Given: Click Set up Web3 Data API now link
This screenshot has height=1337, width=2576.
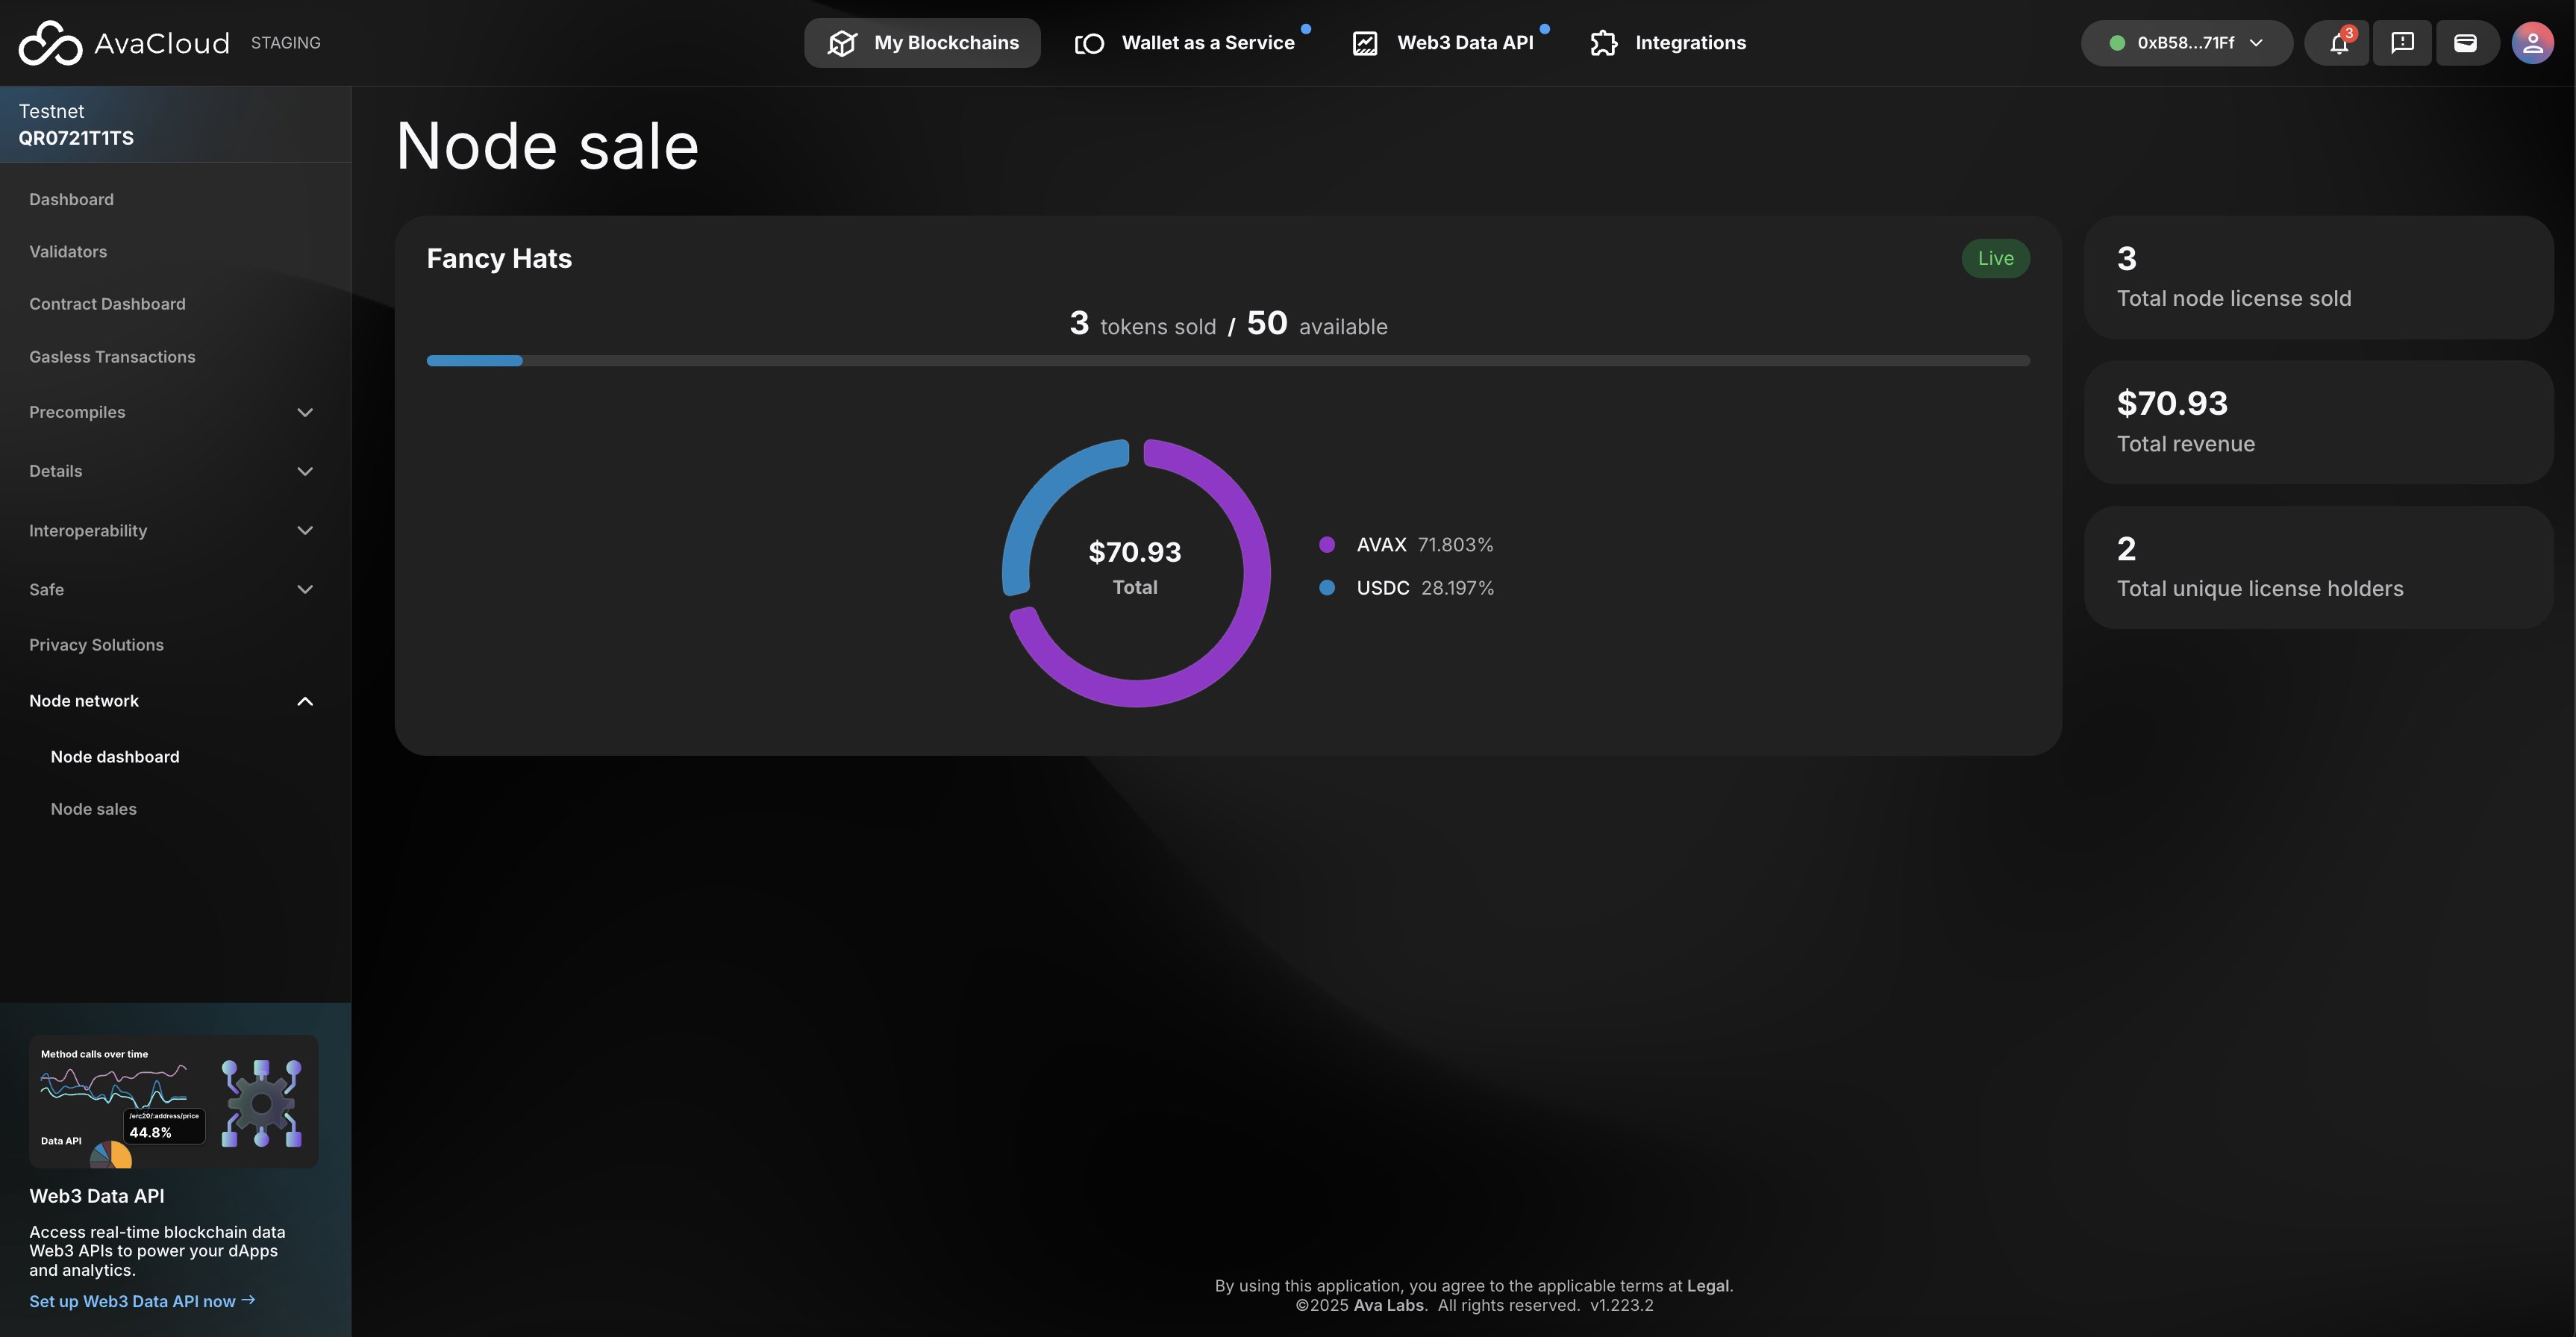Looking at the screenshot, I should pos(142,1301).
